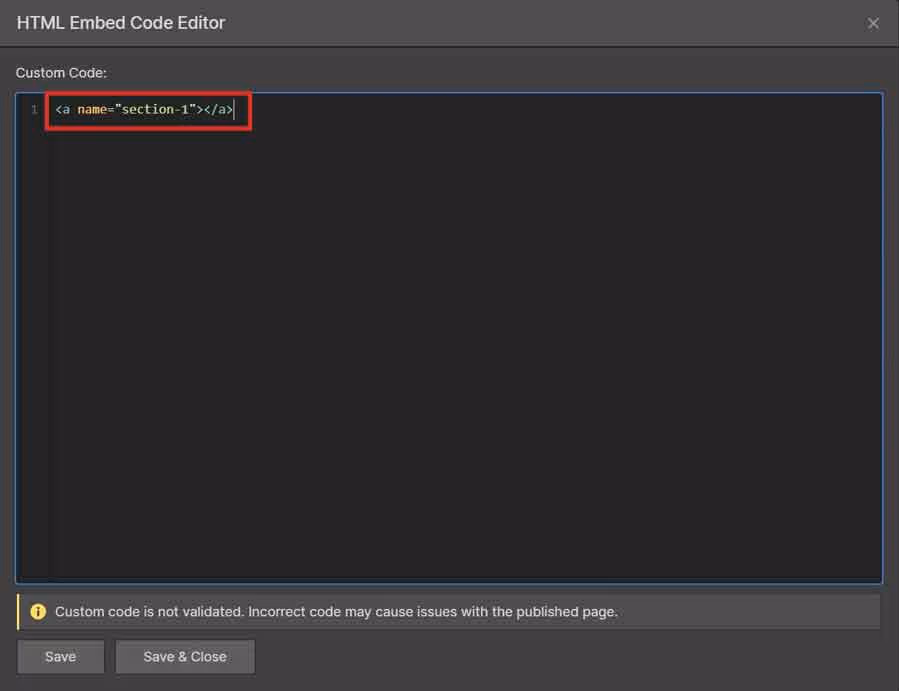Click the HTML Embed Code Editor title

120,22
